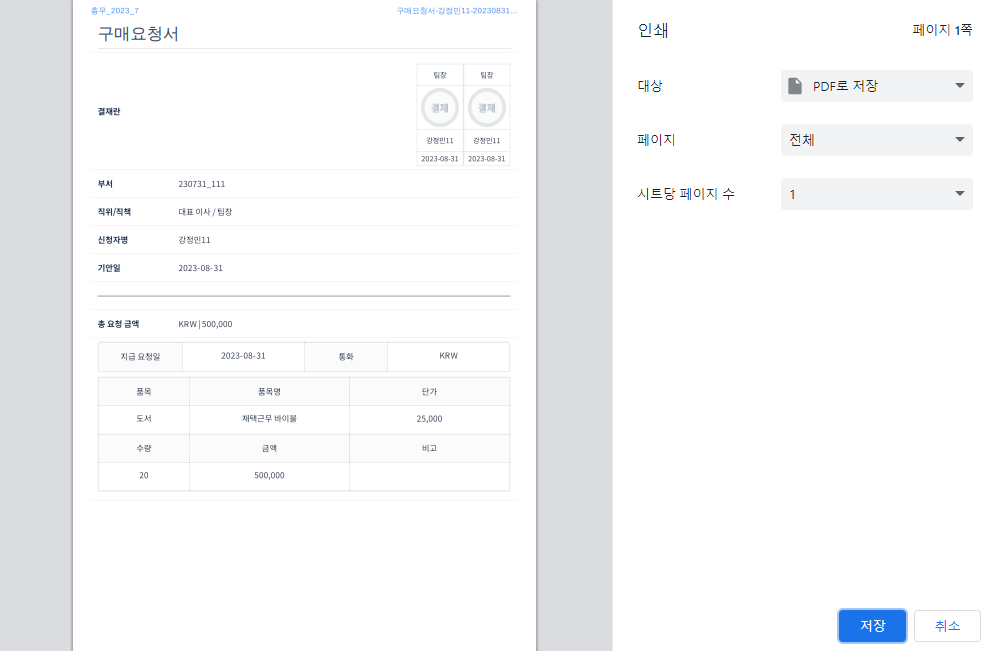Click the amount cell 500,000
The width and height of the screenshot is (992, 651).
pyautogui.click(x=270, y=476)
